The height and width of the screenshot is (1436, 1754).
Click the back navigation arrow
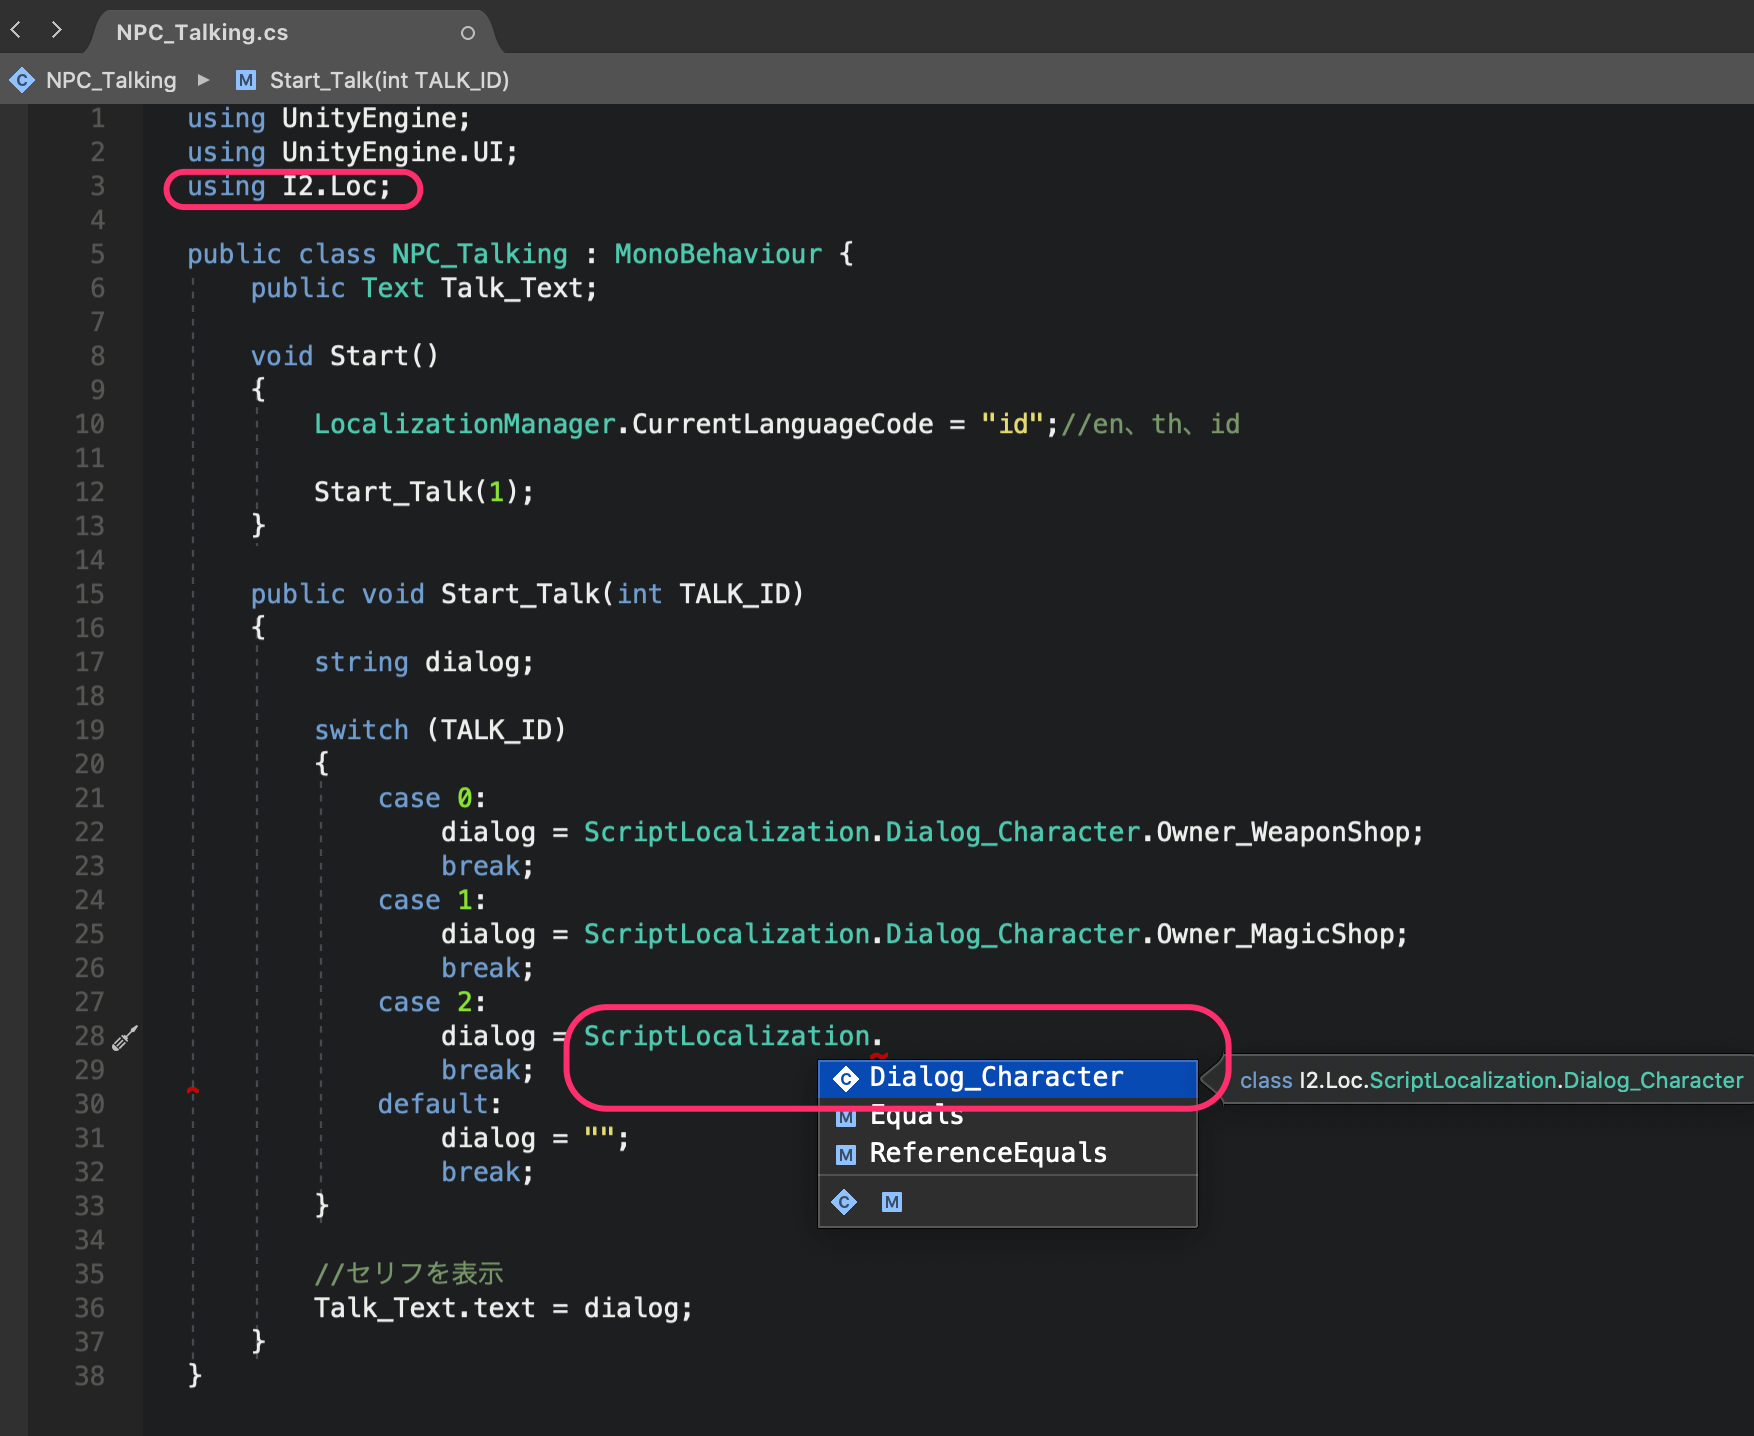(x=16, y=31)
